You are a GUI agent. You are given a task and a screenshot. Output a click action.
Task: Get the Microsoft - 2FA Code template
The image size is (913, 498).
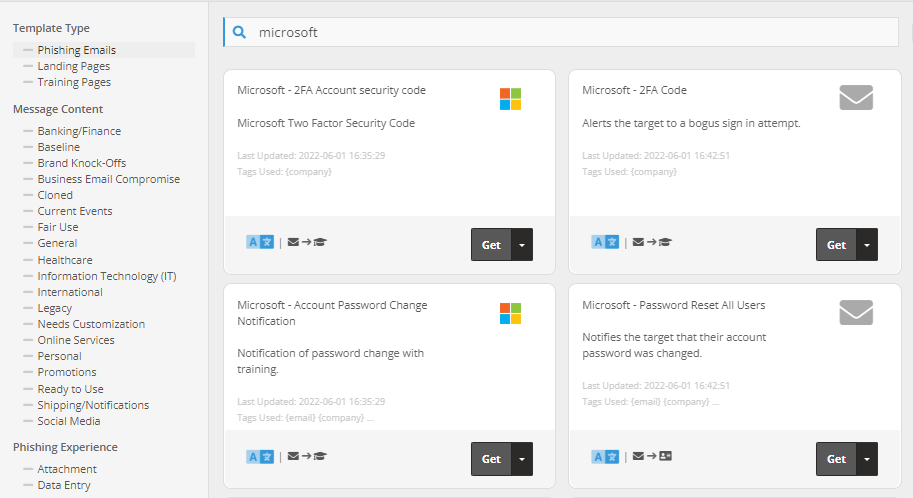click(x=836, y=245)
